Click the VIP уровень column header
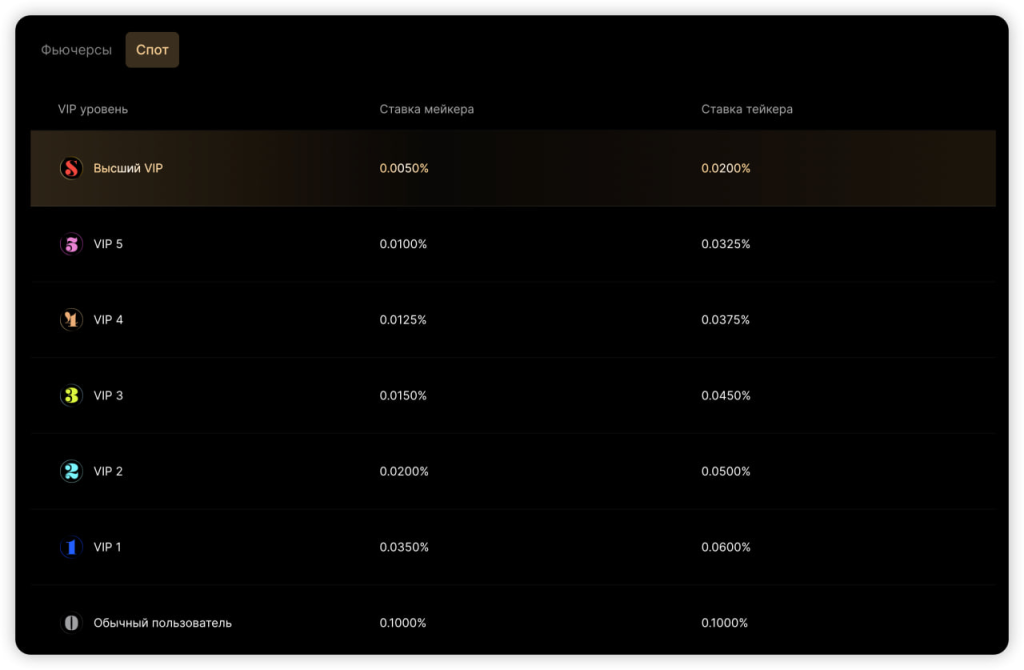 click(93, 109)
